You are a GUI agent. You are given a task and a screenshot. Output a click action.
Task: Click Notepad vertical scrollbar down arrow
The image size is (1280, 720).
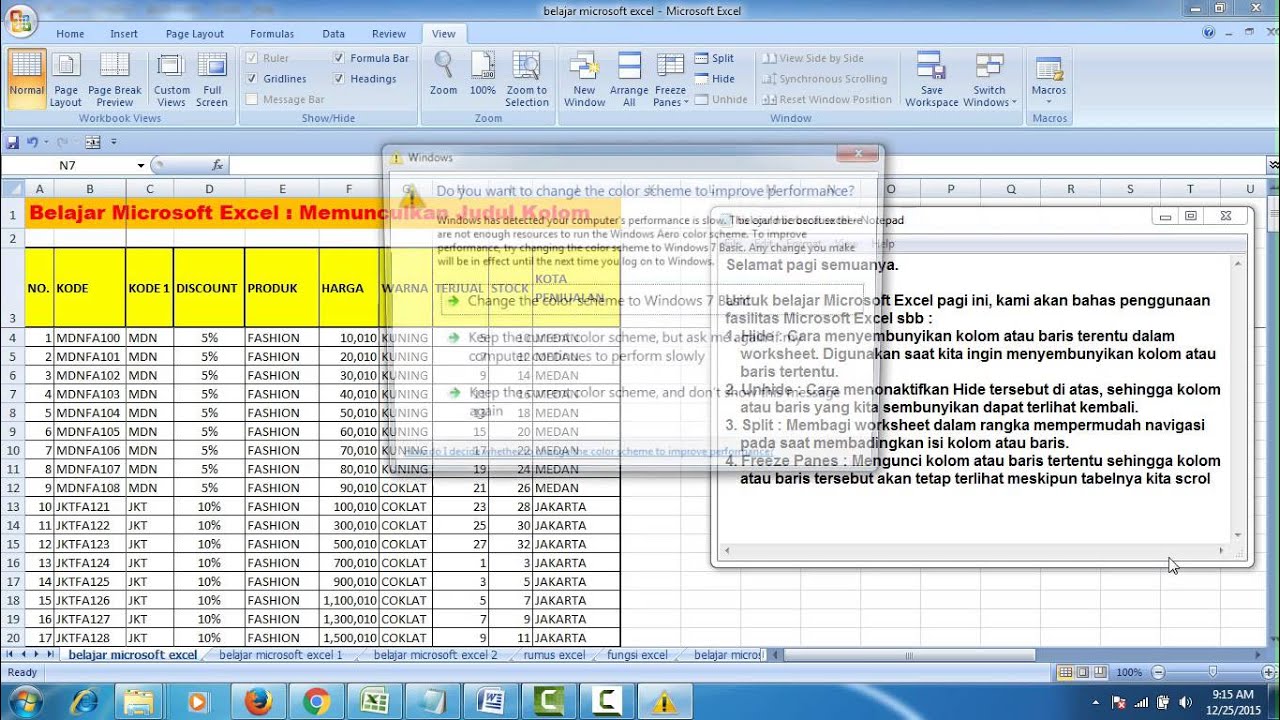point(1238,535)
